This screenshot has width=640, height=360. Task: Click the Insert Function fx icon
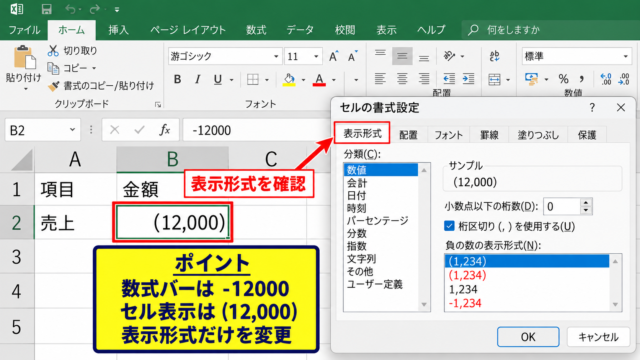(x=164, y=130)
